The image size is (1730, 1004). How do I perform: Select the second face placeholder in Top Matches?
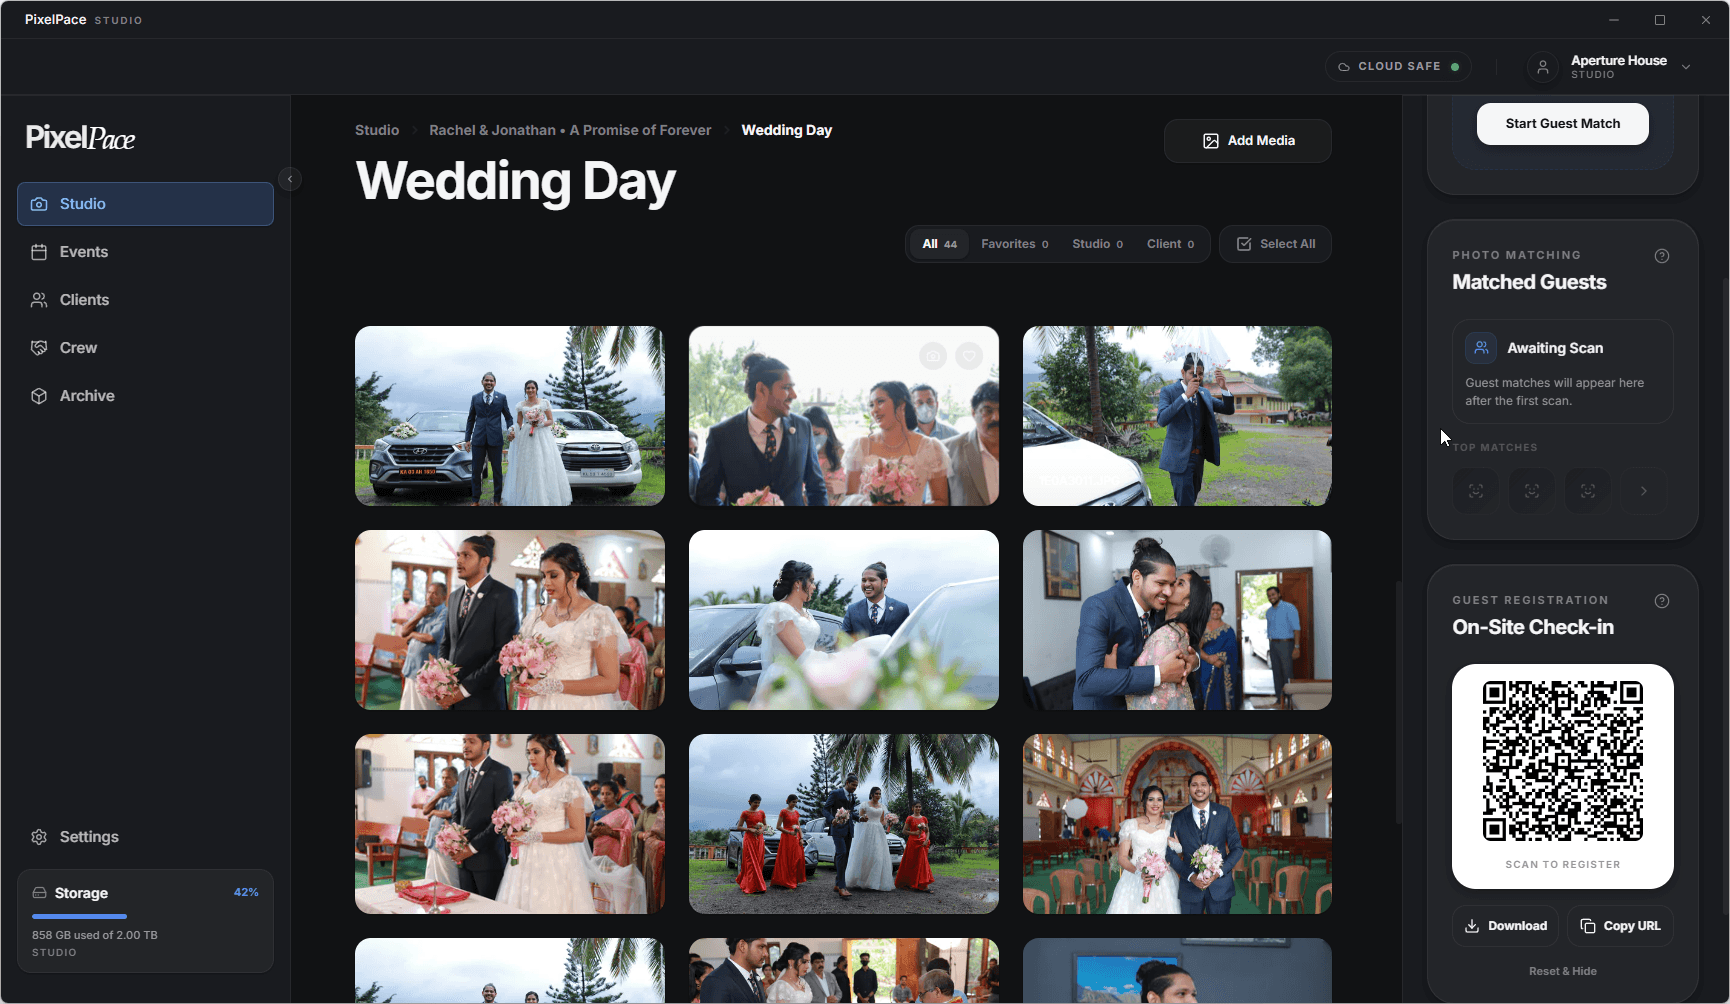1532,491
